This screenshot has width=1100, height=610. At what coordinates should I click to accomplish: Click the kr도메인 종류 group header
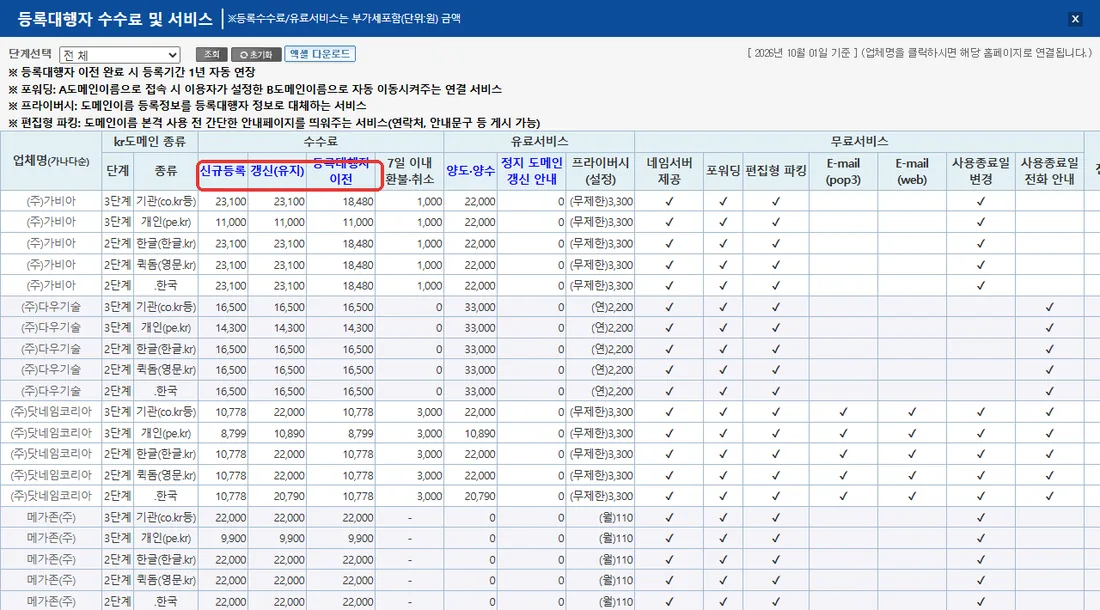click(x=149, y=141)
